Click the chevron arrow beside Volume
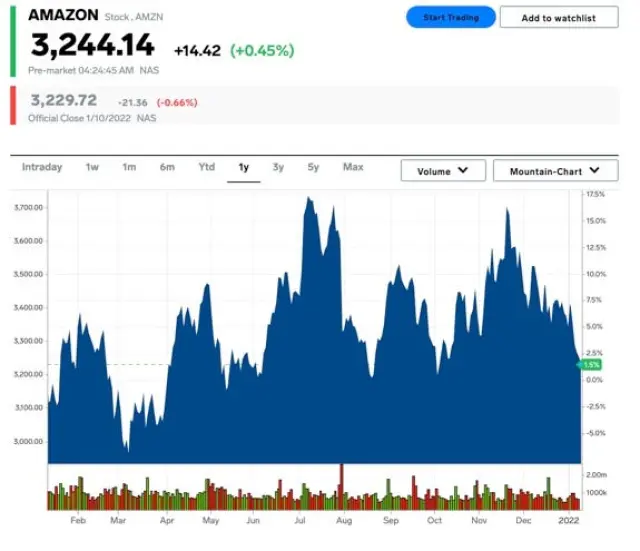The height and width of the screenshot is (551, 640). [x=463, y=171]
